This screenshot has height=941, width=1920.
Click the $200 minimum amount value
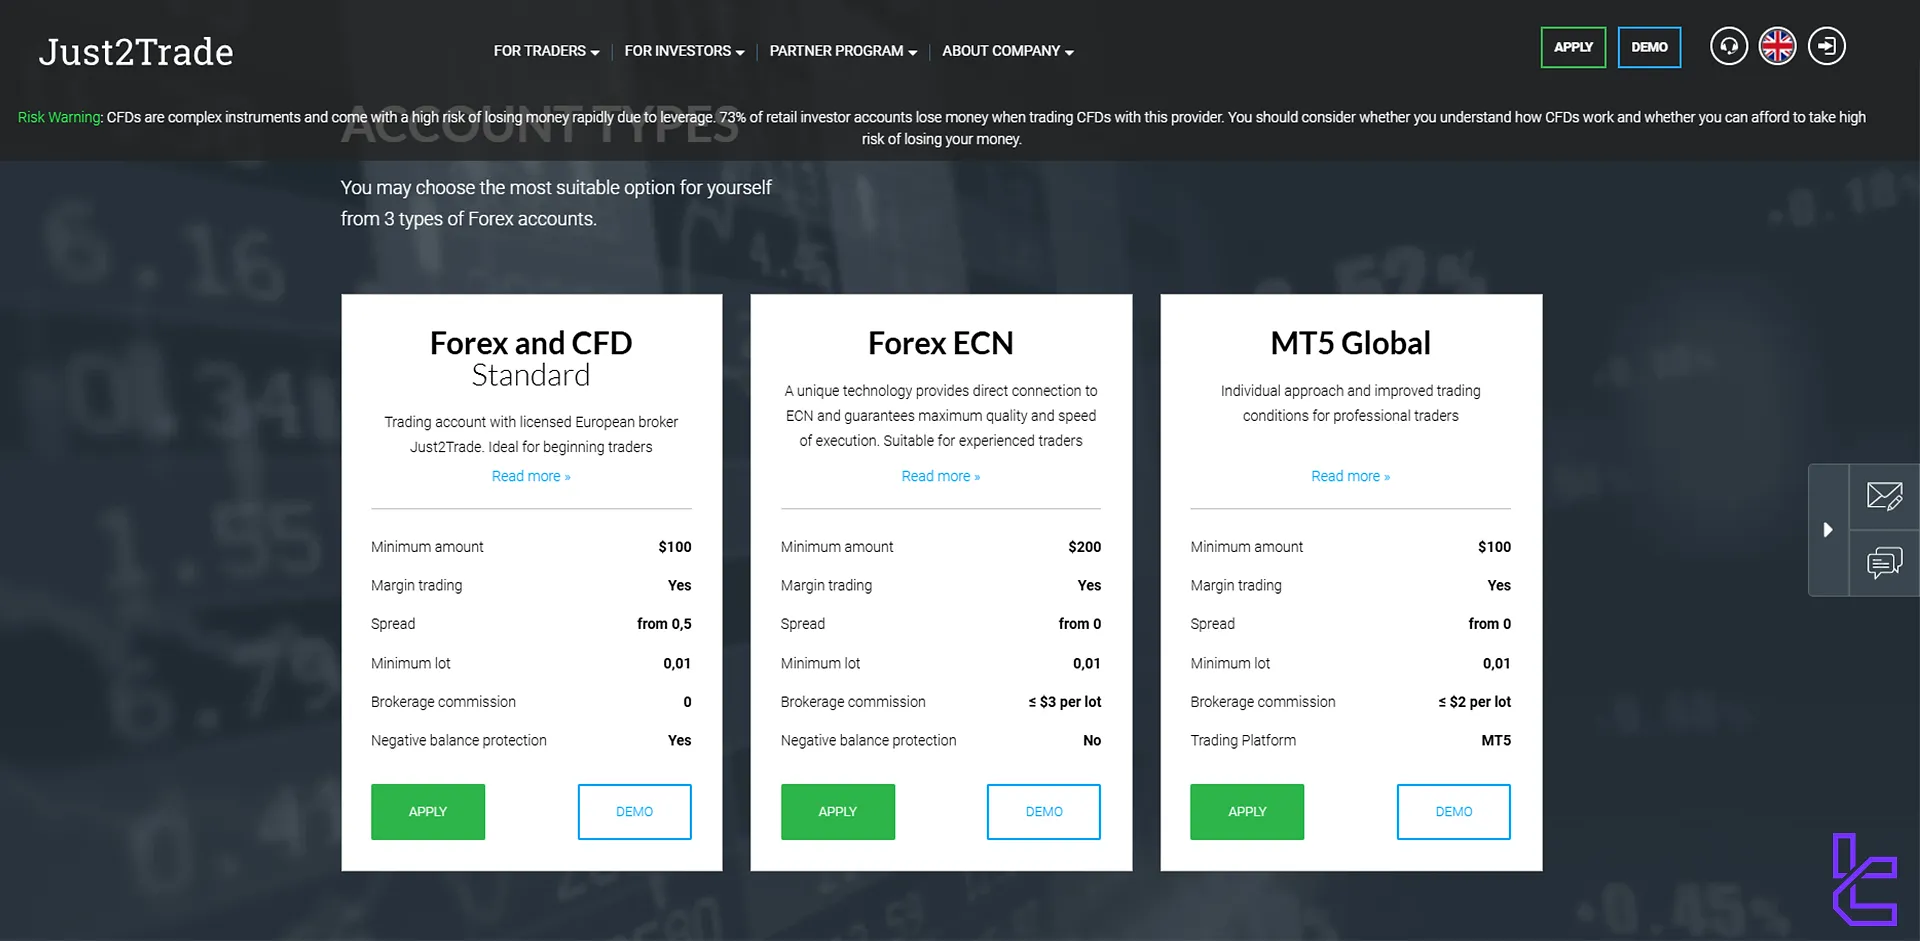[1084, 547]
